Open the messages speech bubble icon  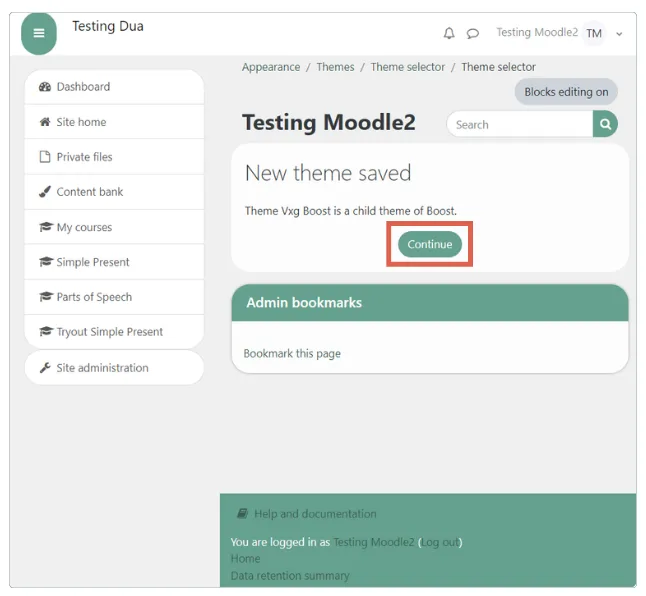tap(473, 33)
